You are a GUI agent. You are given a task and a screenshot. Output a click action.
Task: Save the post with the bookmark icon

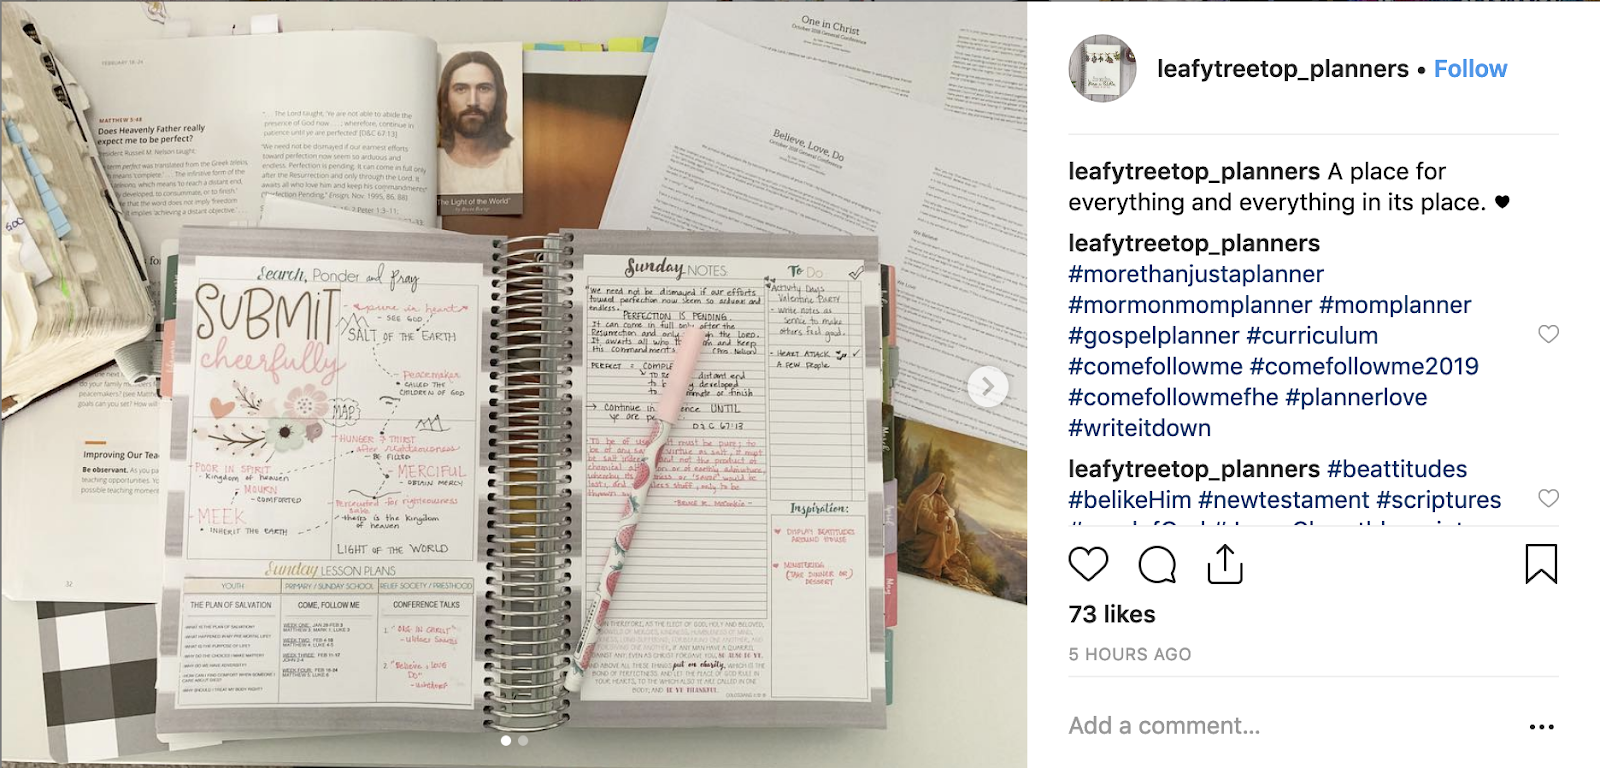point(1541,563)
